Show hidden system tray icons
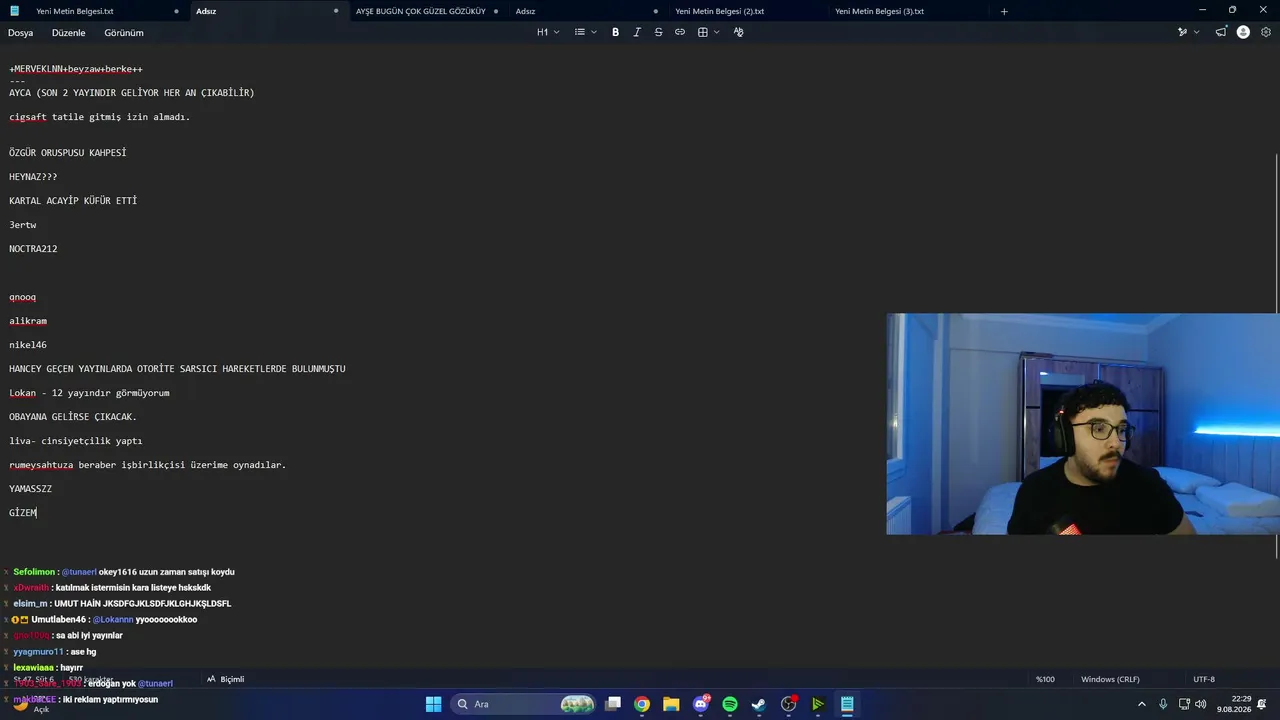Viewport: 1280px width, 720px height. click(x=1142, y=704)
